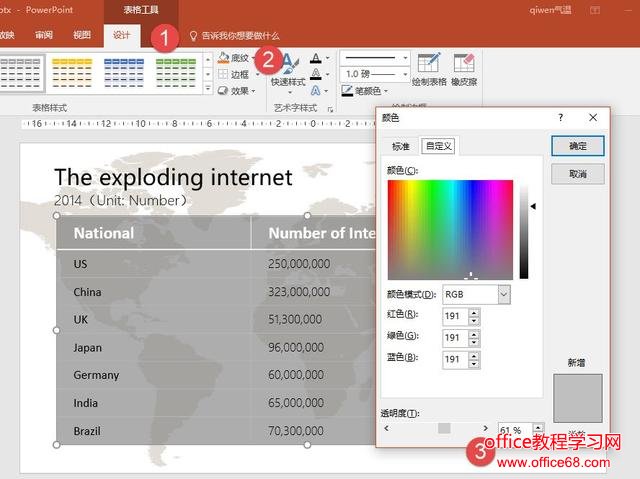Screen dimensions: 640x479
Task: Click the Green value field showing 191
Action: tap(455, 338)
